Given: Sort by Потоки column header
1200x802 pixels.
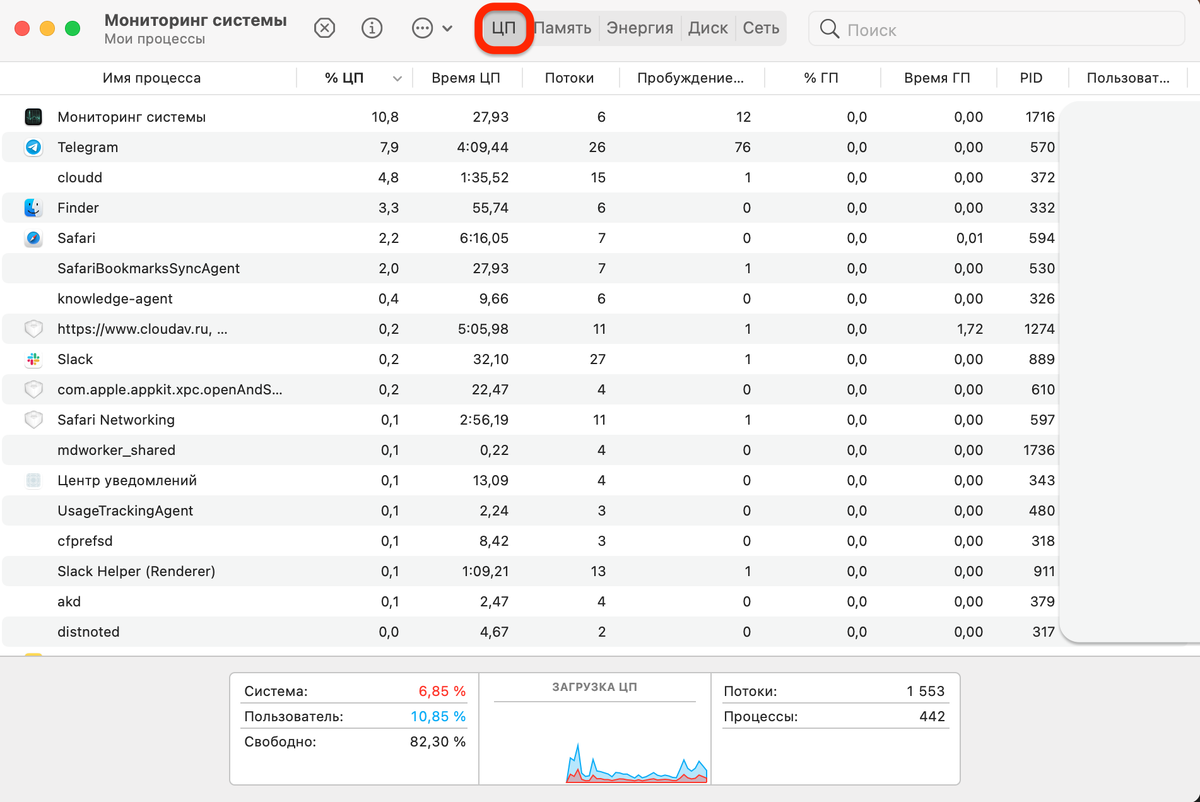Looking at the screenshot, I should tap(569, 78).
